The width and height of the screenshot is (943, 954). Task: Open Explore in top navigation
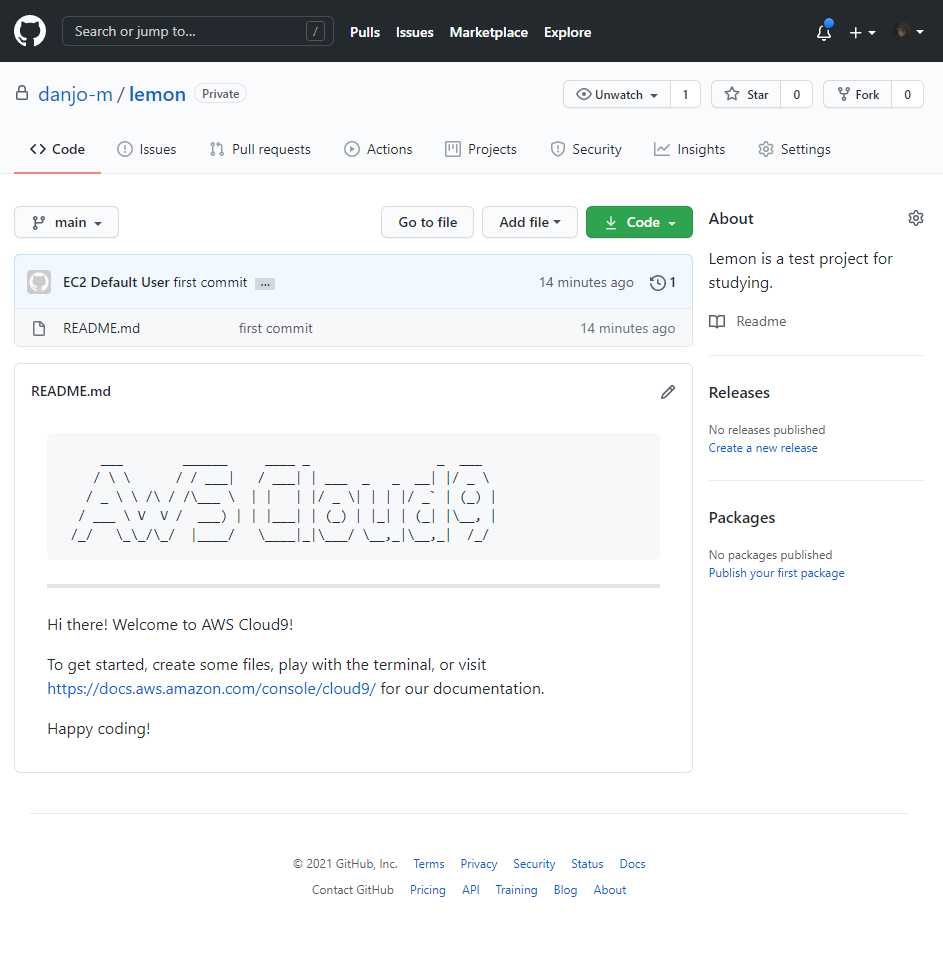click(567, 32)
